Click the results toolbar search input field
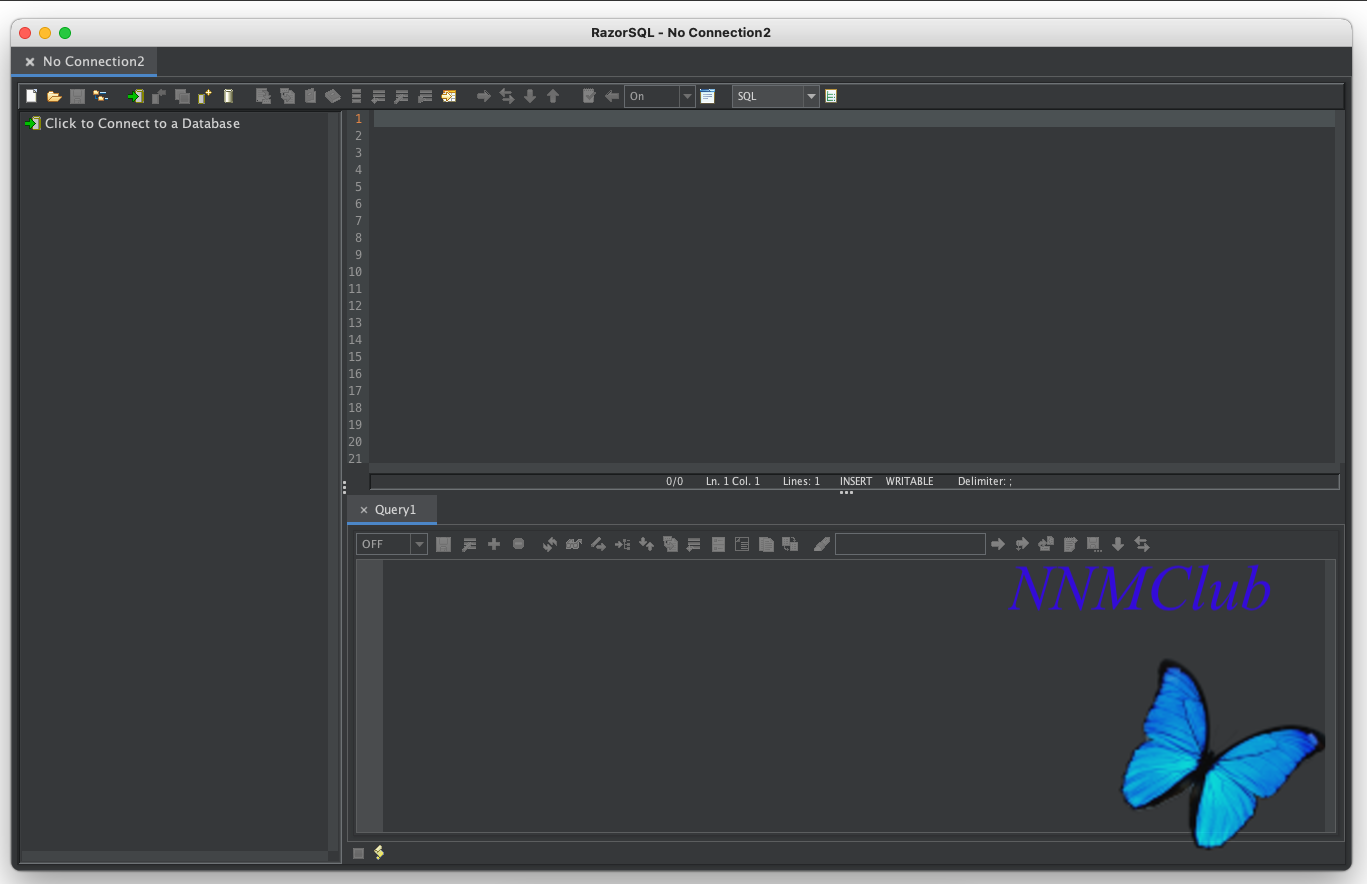 (x=910, y=544)
